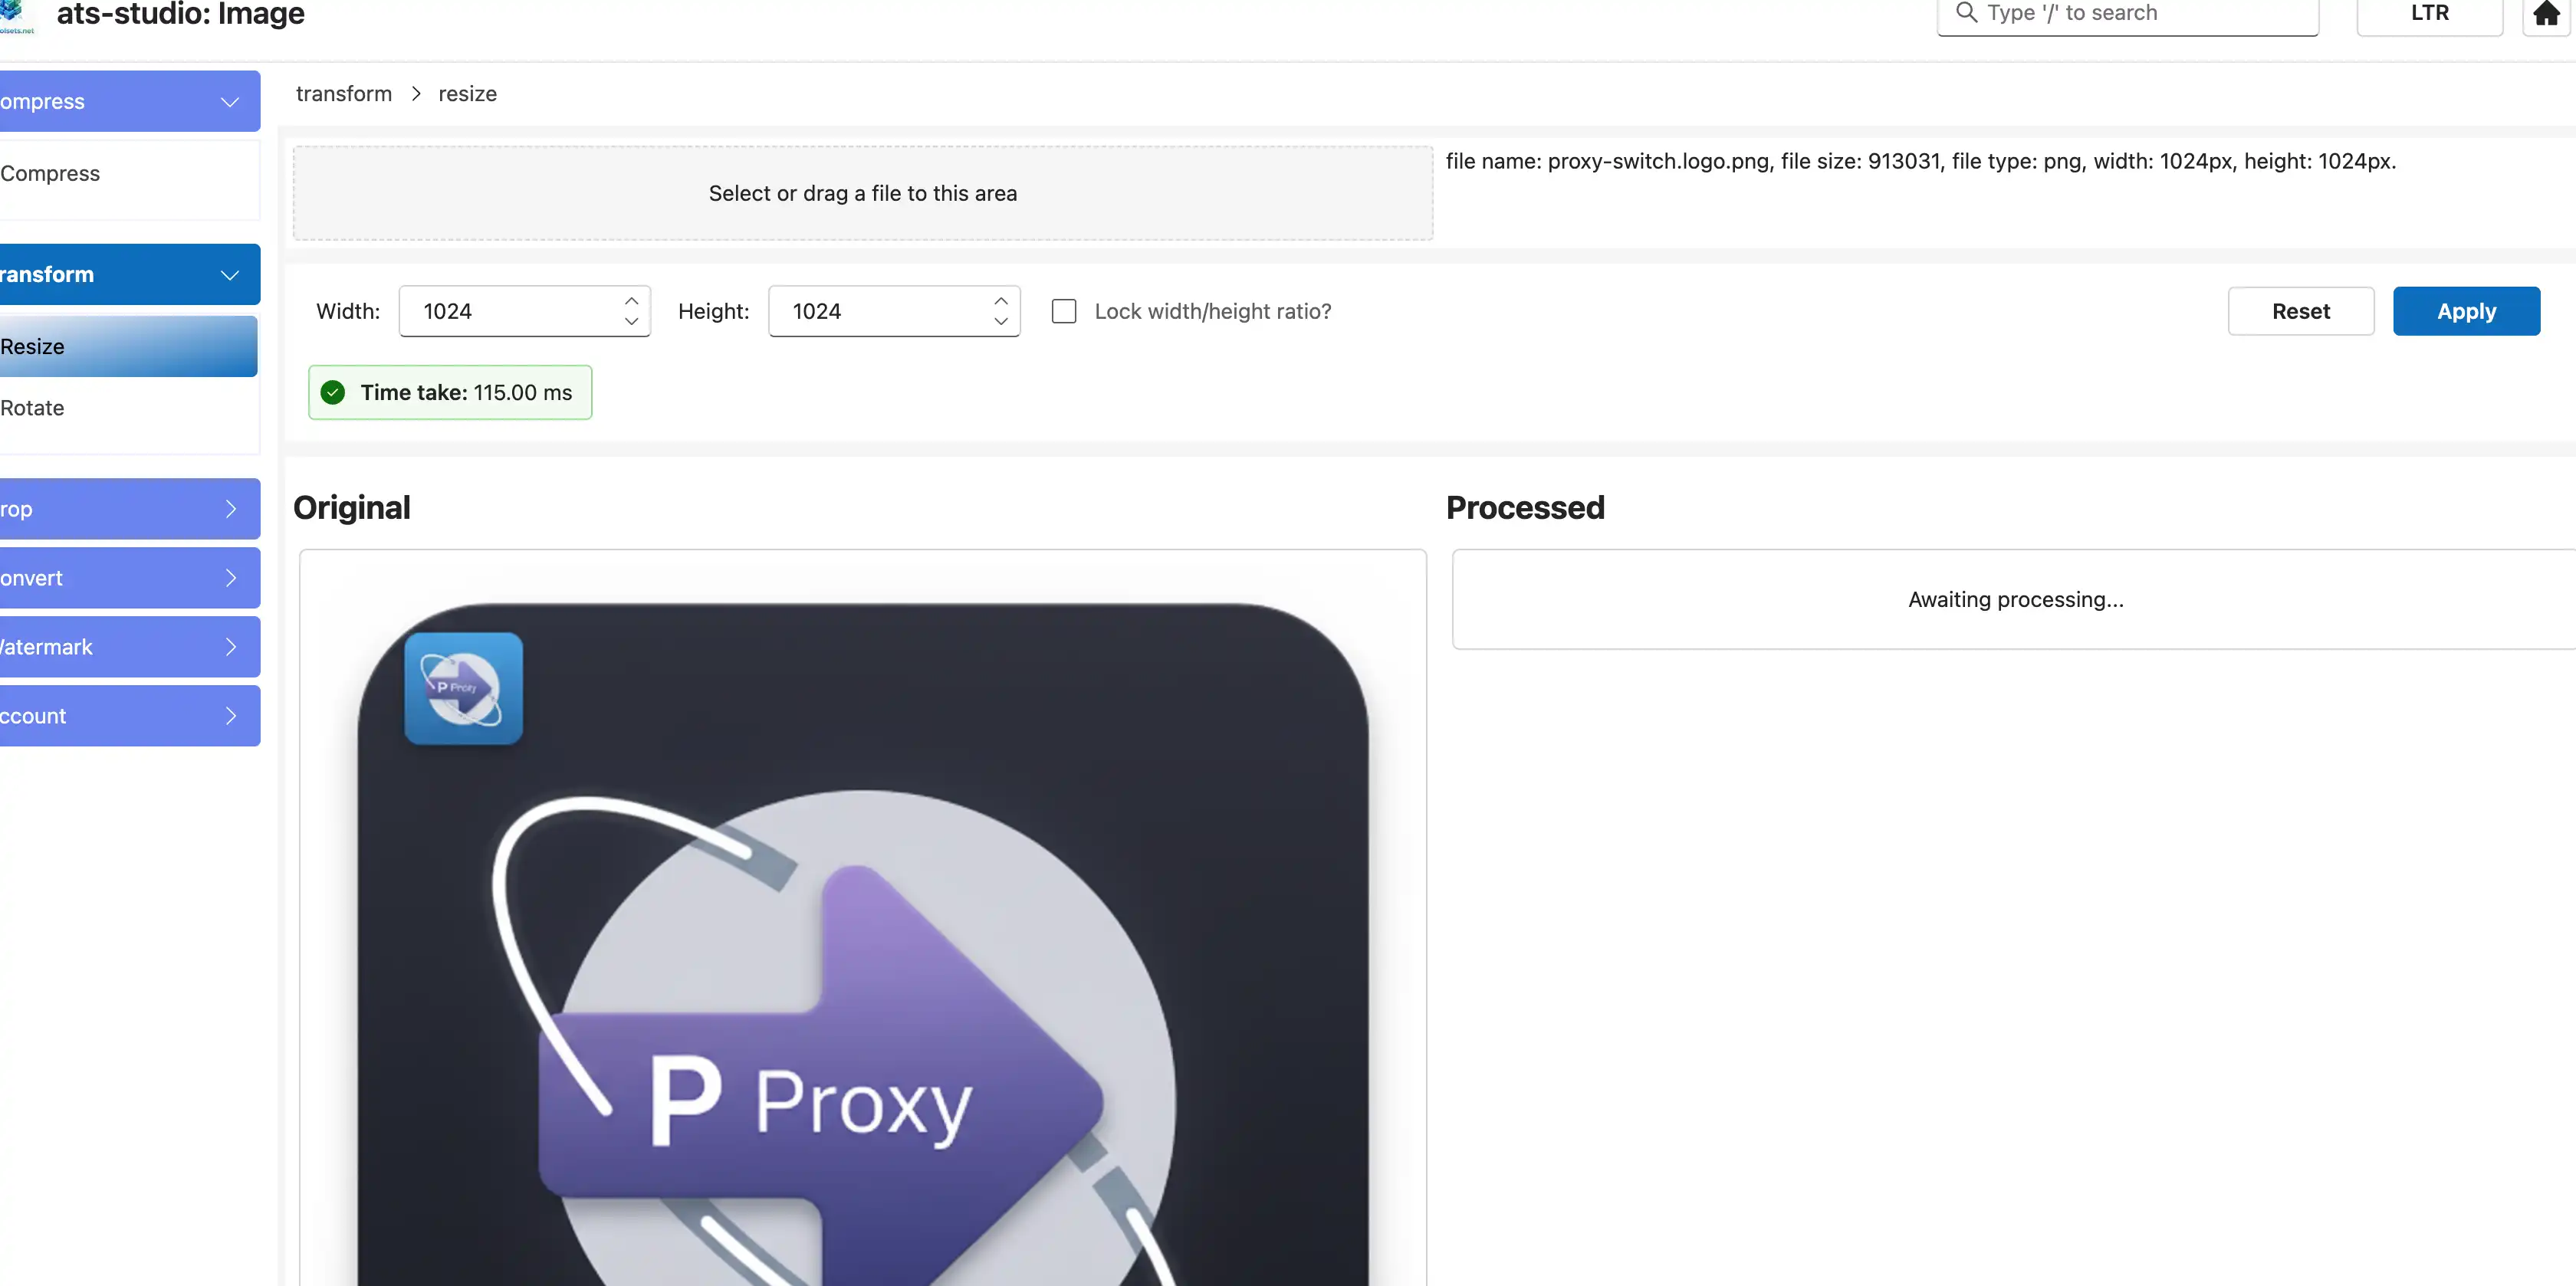The height and width of the screenshot is (1286, 2576).
Task: Toggle the LTR direction button
Action: pyautogui.click(x=2429, y=14)
